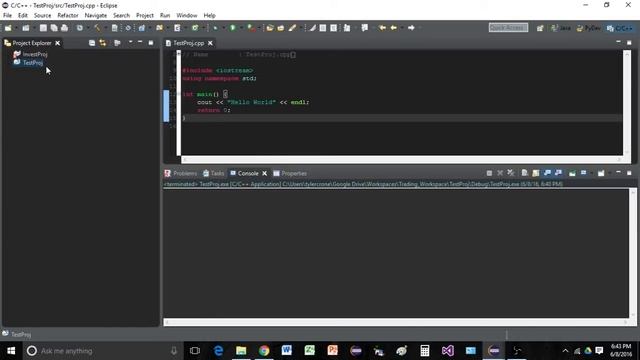This screenshot has height=360, width=640.
Task: Click Remove Launch X icon in Console
Action: coord(500,173)
